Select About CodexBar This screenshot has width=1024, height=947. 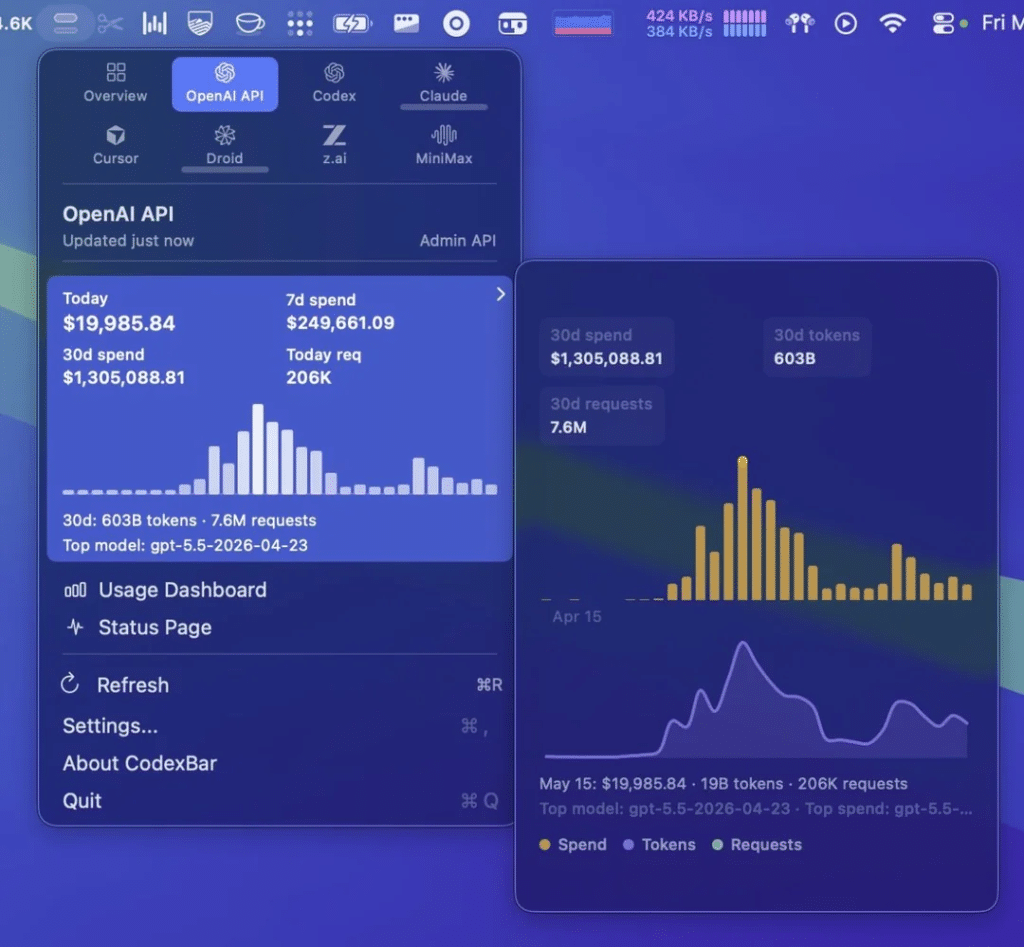point(280,763)
